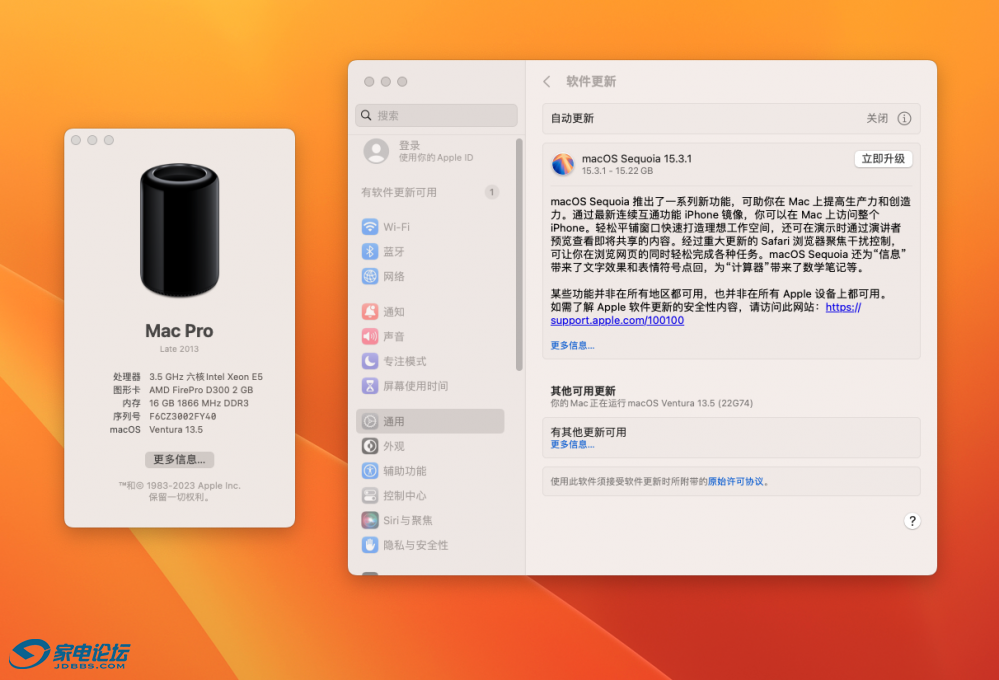
Task: Click 立即升级 to upgrade now
Action: coord(883,159)
